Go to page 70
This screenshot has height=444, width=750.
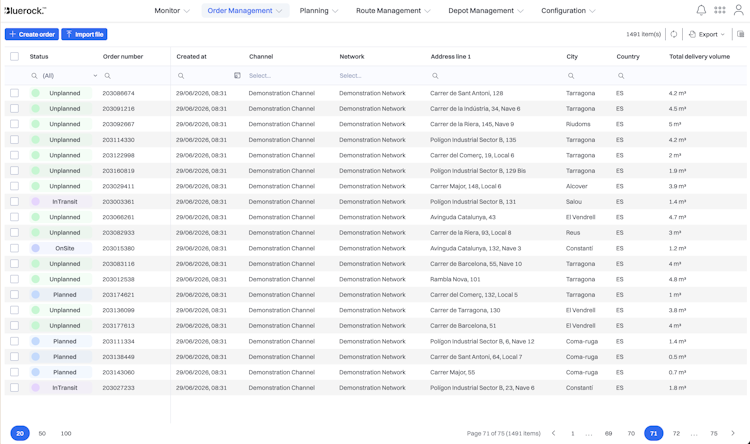tap(631, 433)
